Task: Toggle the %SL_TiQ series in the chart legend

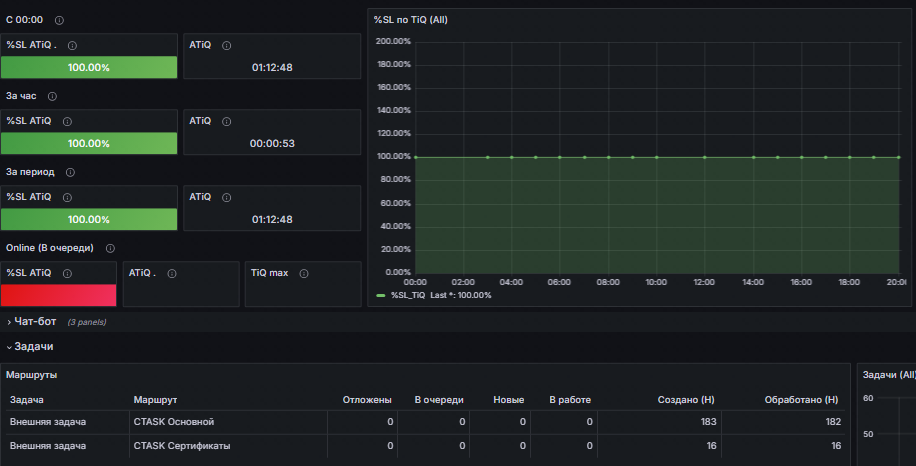Action: pyautogui.click(x=408, y=295)
